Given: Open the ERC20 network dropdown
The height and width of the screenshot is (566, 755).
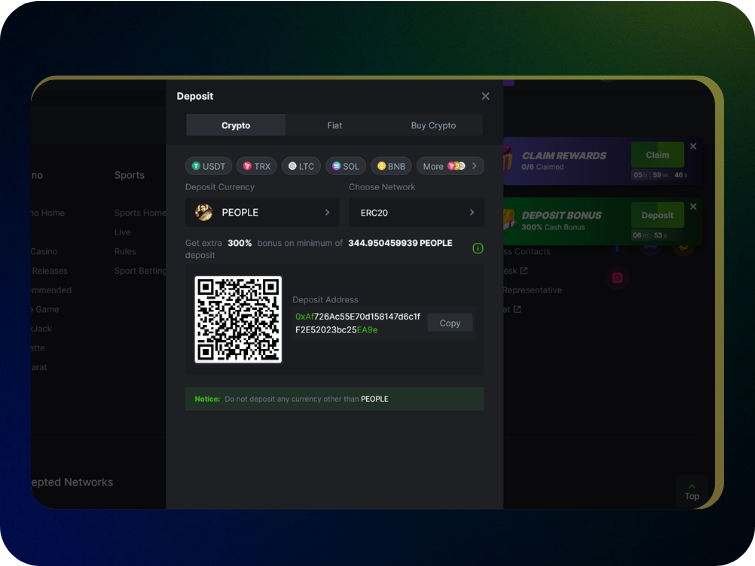Looking at the screenshot, I should 417,212.
